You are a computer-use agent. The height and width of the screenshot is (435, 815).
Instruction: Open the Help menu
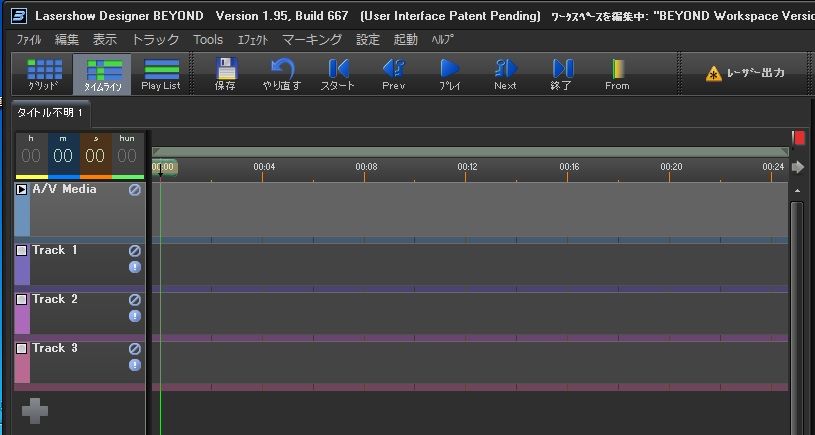point(442,39)
